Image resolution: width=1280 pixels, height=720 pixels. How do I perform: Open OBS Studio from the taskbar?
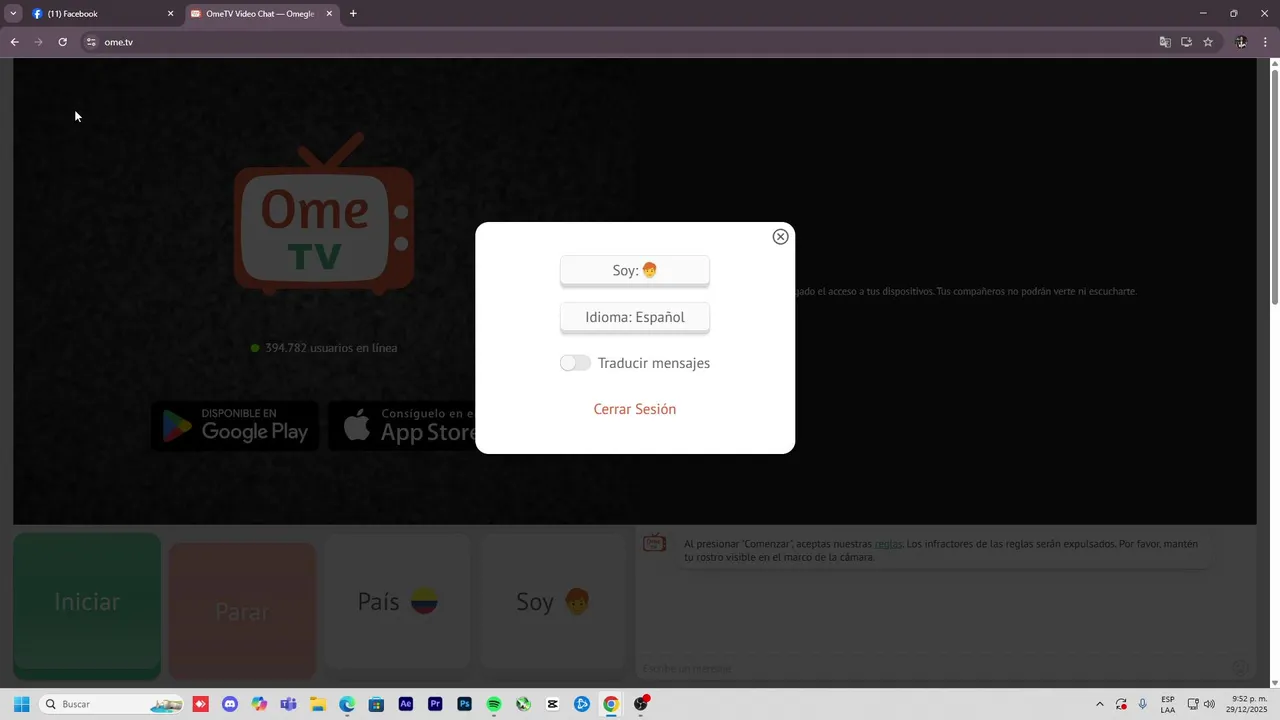641,704
